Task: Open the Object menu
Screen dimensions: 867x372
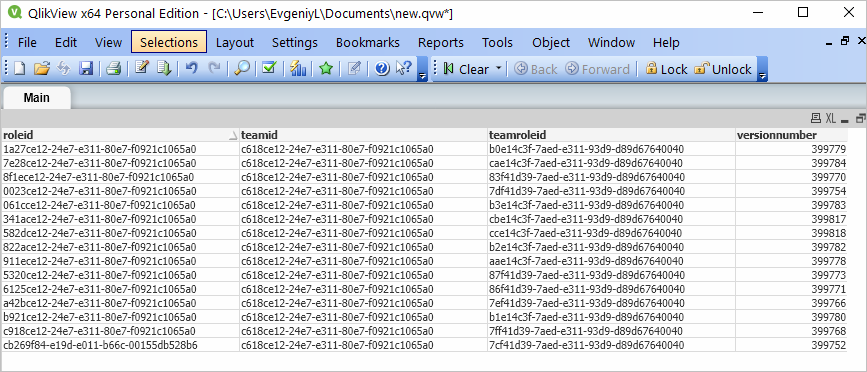Action: tap(551, 43)
